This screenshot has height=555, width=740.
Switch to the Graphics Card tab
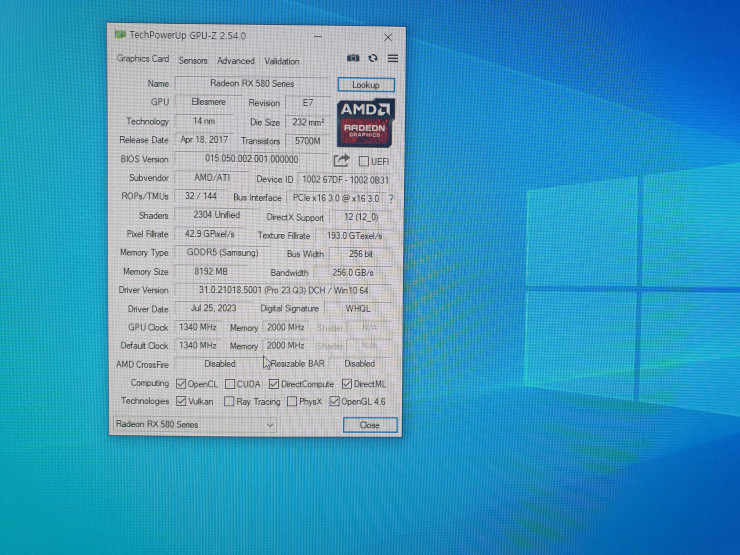point(143,59)
